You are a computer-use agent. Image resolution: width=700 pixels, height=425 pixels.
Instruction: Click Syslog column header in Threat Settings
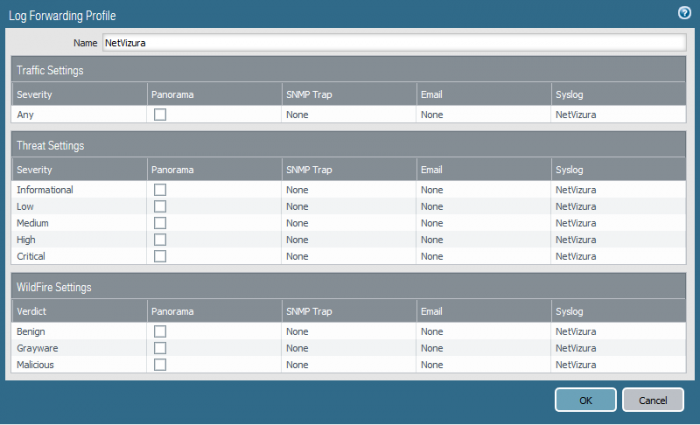619,170
